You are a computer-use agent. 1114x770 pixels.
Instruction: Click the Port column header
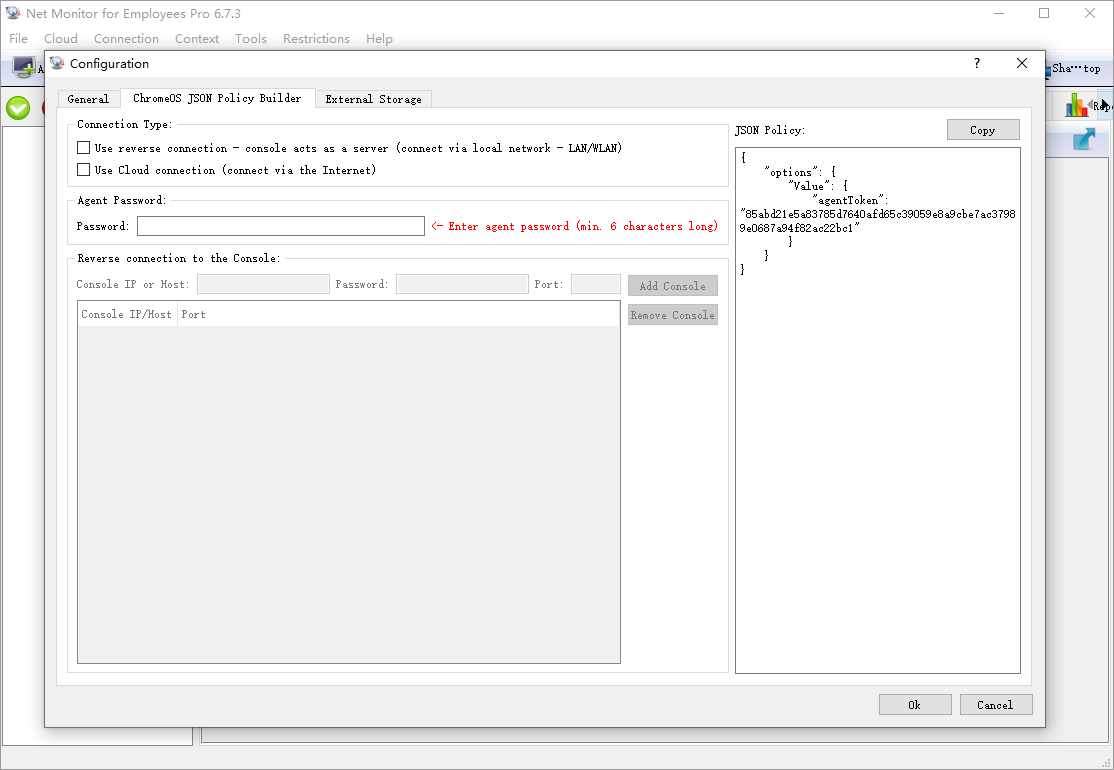pyautogui.click(x=193, y=314)
